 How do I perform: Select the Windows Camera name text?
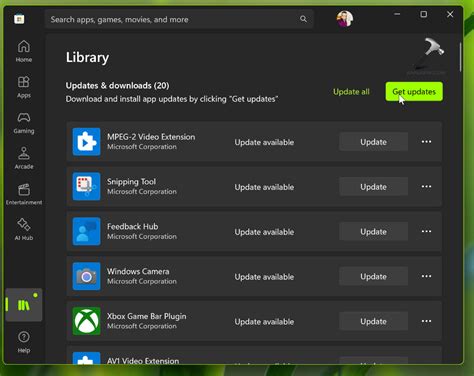138,271
